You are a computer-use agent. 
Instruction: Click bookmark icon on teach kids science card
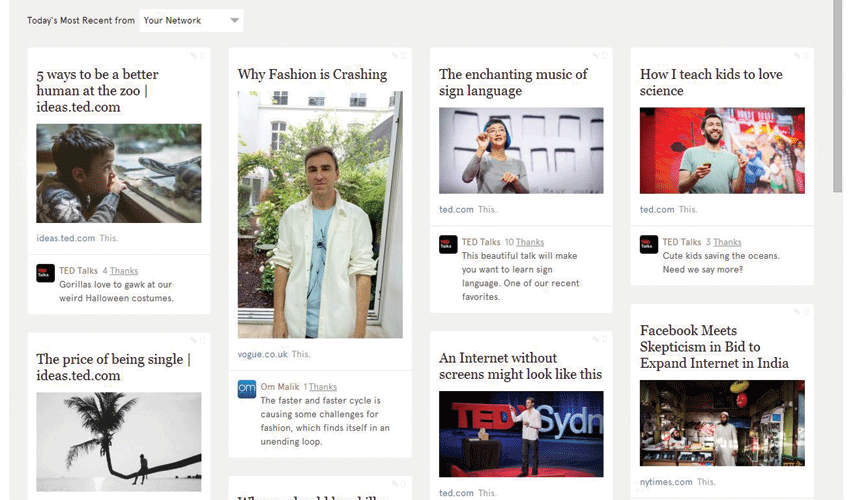point(806,55)
